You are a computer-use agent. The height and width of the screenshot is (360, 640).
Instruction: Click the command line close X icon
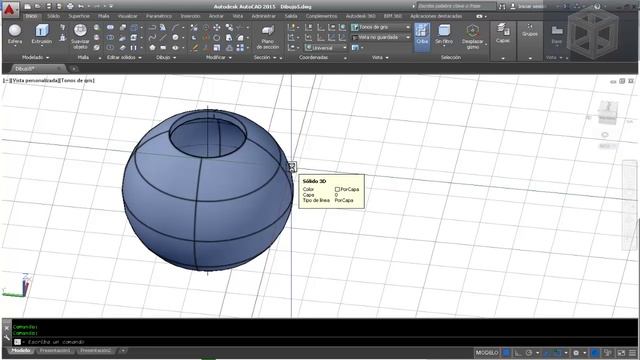pyautogui.click(x=7, y=328)
